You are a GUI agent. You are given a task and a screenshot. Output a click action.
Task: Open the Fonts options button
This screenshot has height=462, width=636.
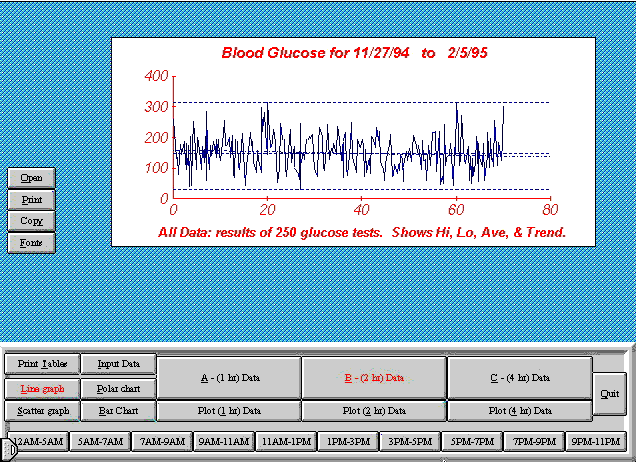pos(31,243)
